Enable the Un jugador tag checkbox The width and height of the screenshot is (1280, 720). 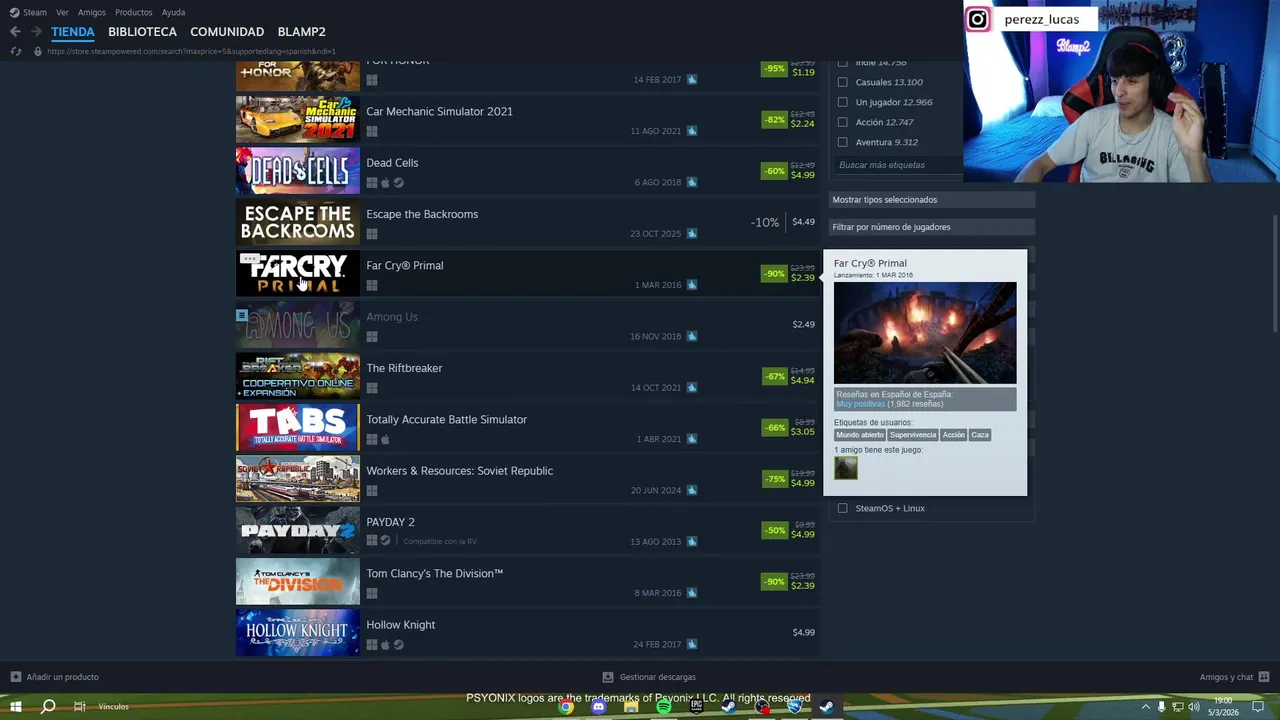point(842,102)
